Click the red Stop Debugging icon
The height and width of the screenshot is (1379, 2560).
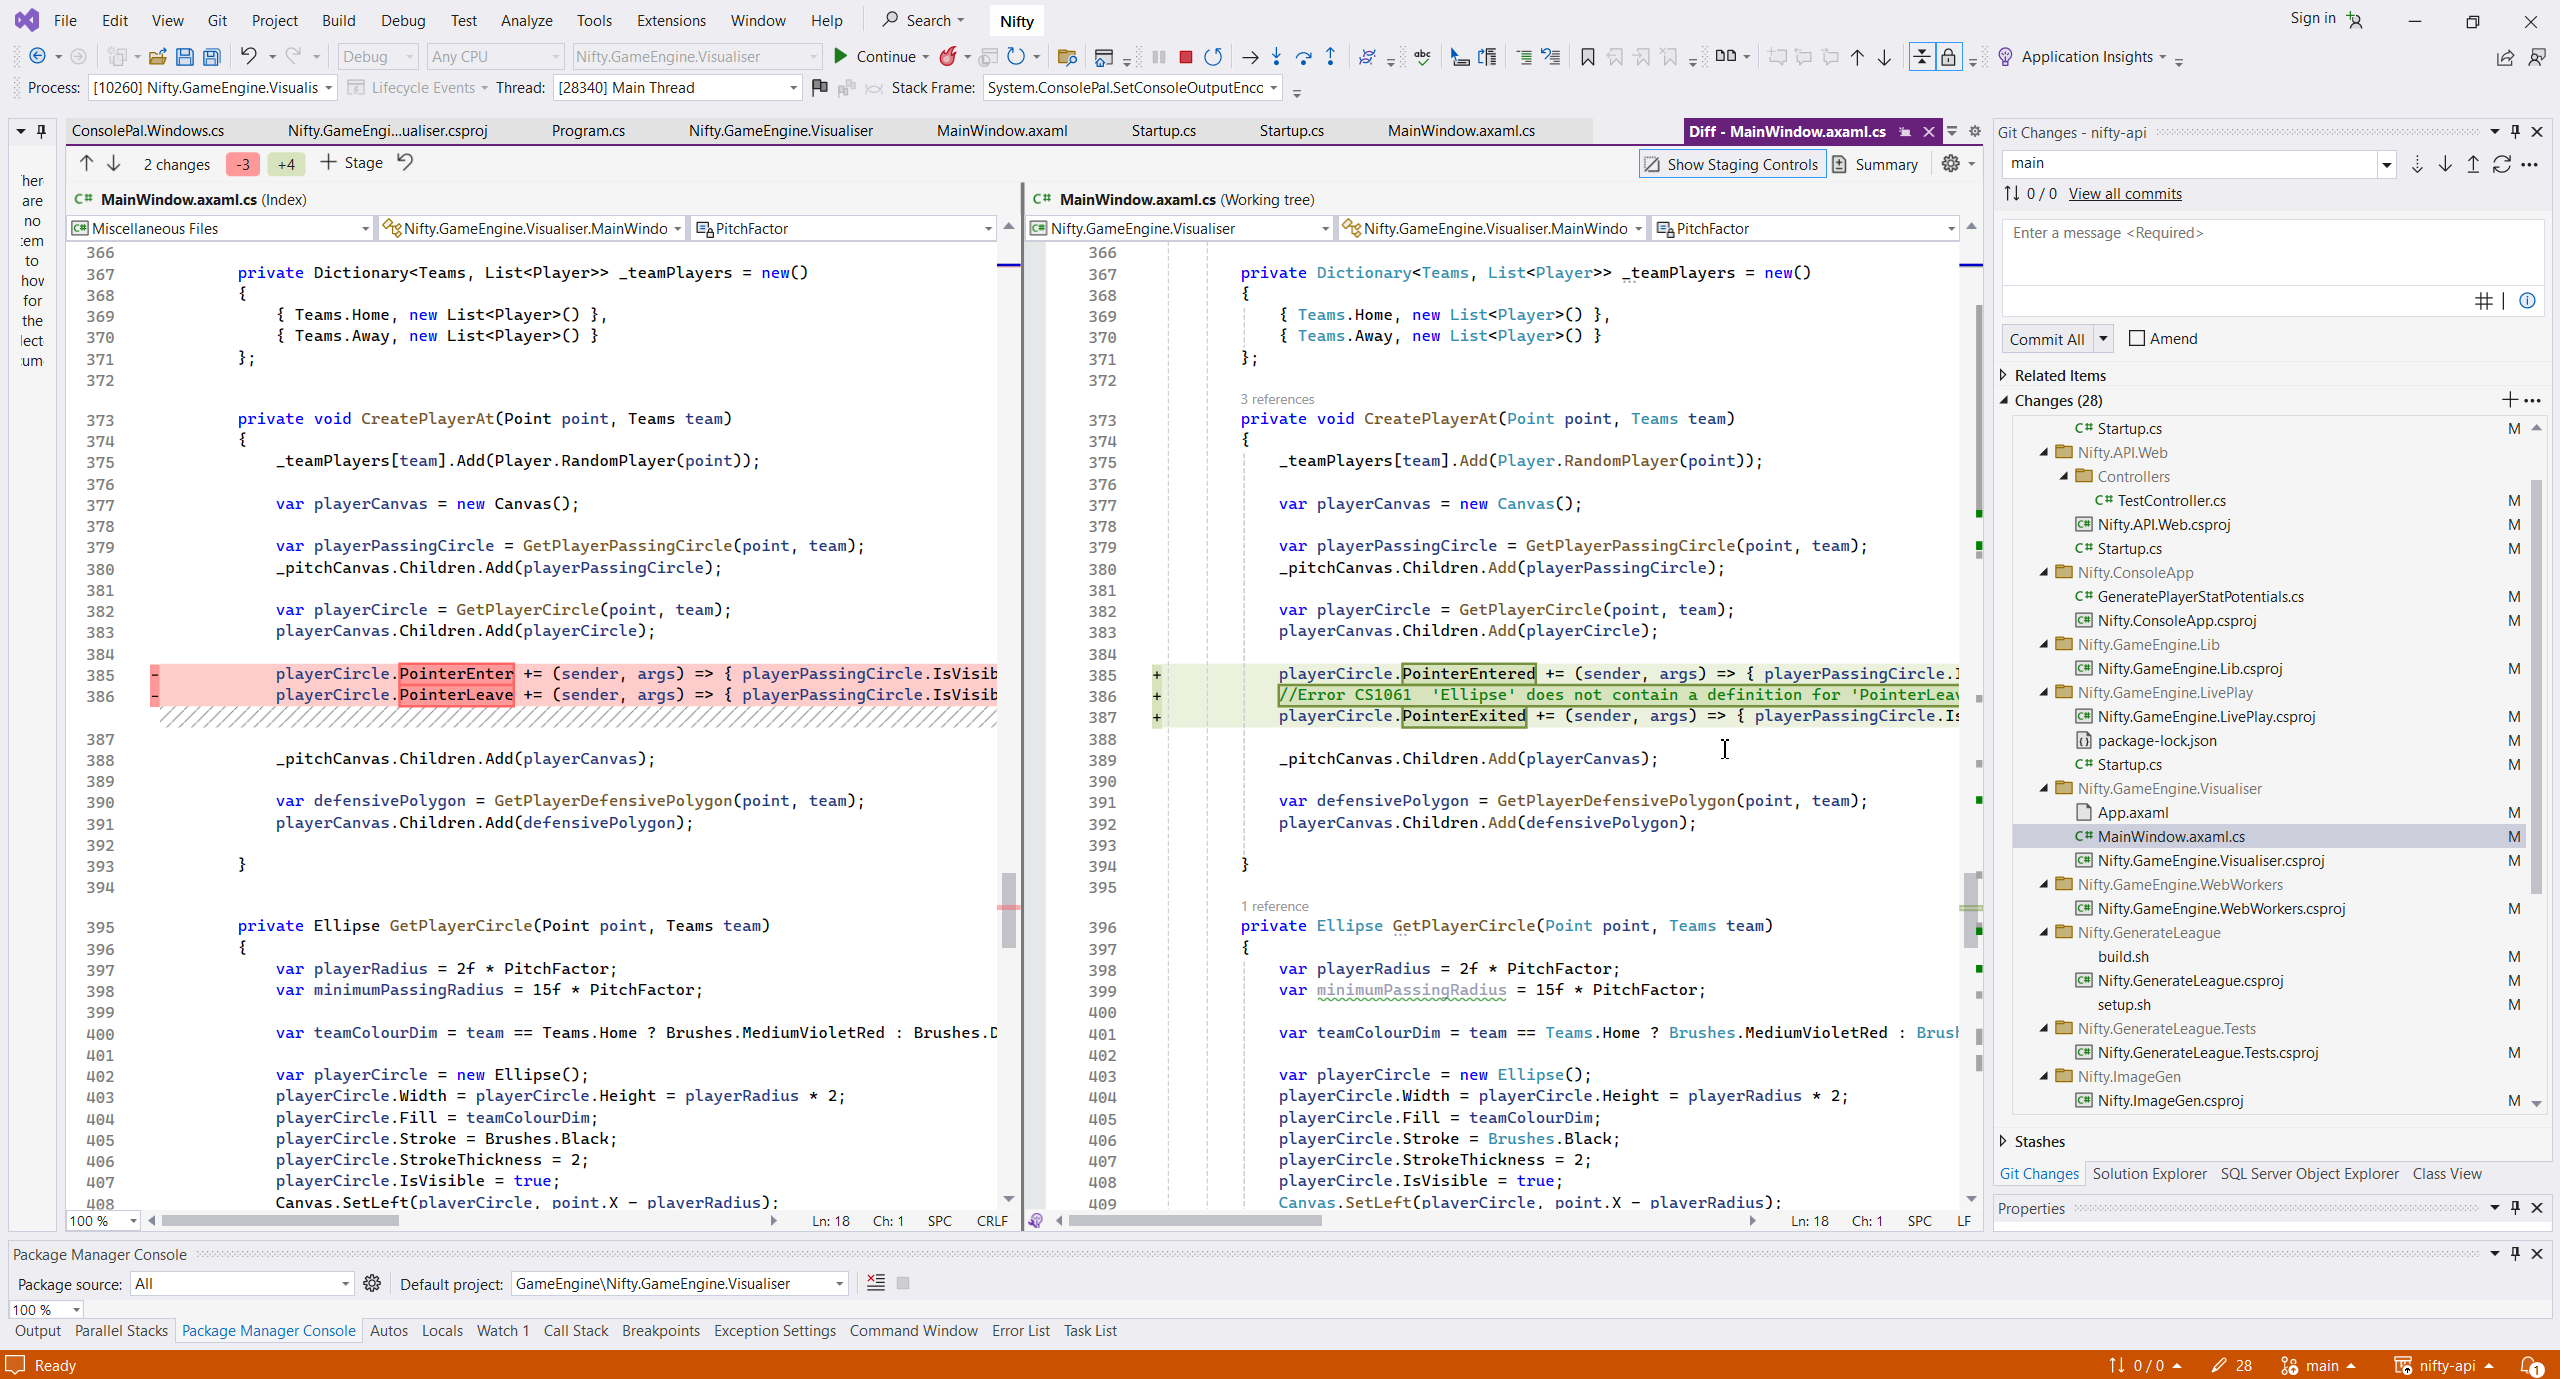coord(1186,57)
